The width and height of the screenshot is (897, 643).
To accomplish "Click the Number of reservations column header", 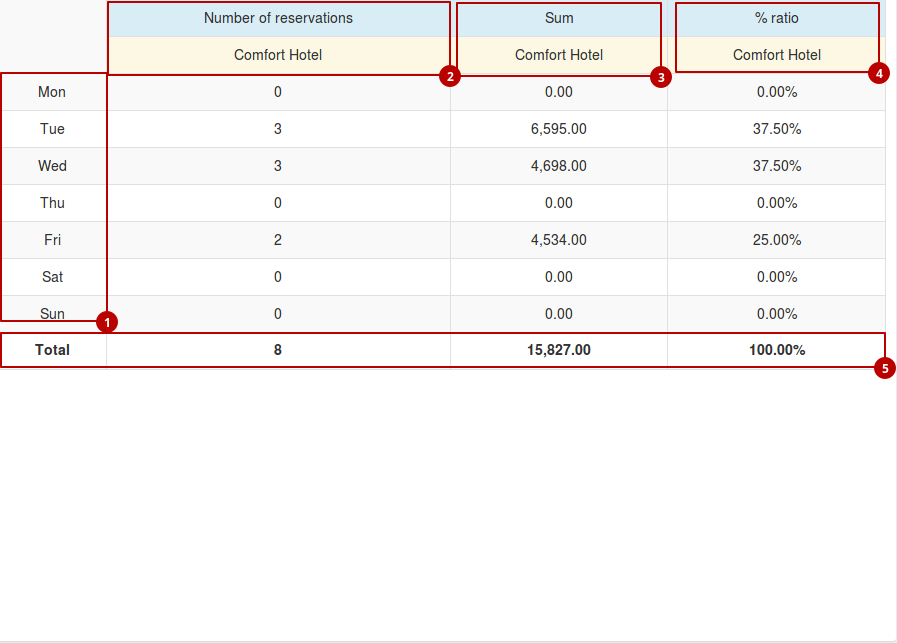I will pyautogui.click(x=278, y=18).
